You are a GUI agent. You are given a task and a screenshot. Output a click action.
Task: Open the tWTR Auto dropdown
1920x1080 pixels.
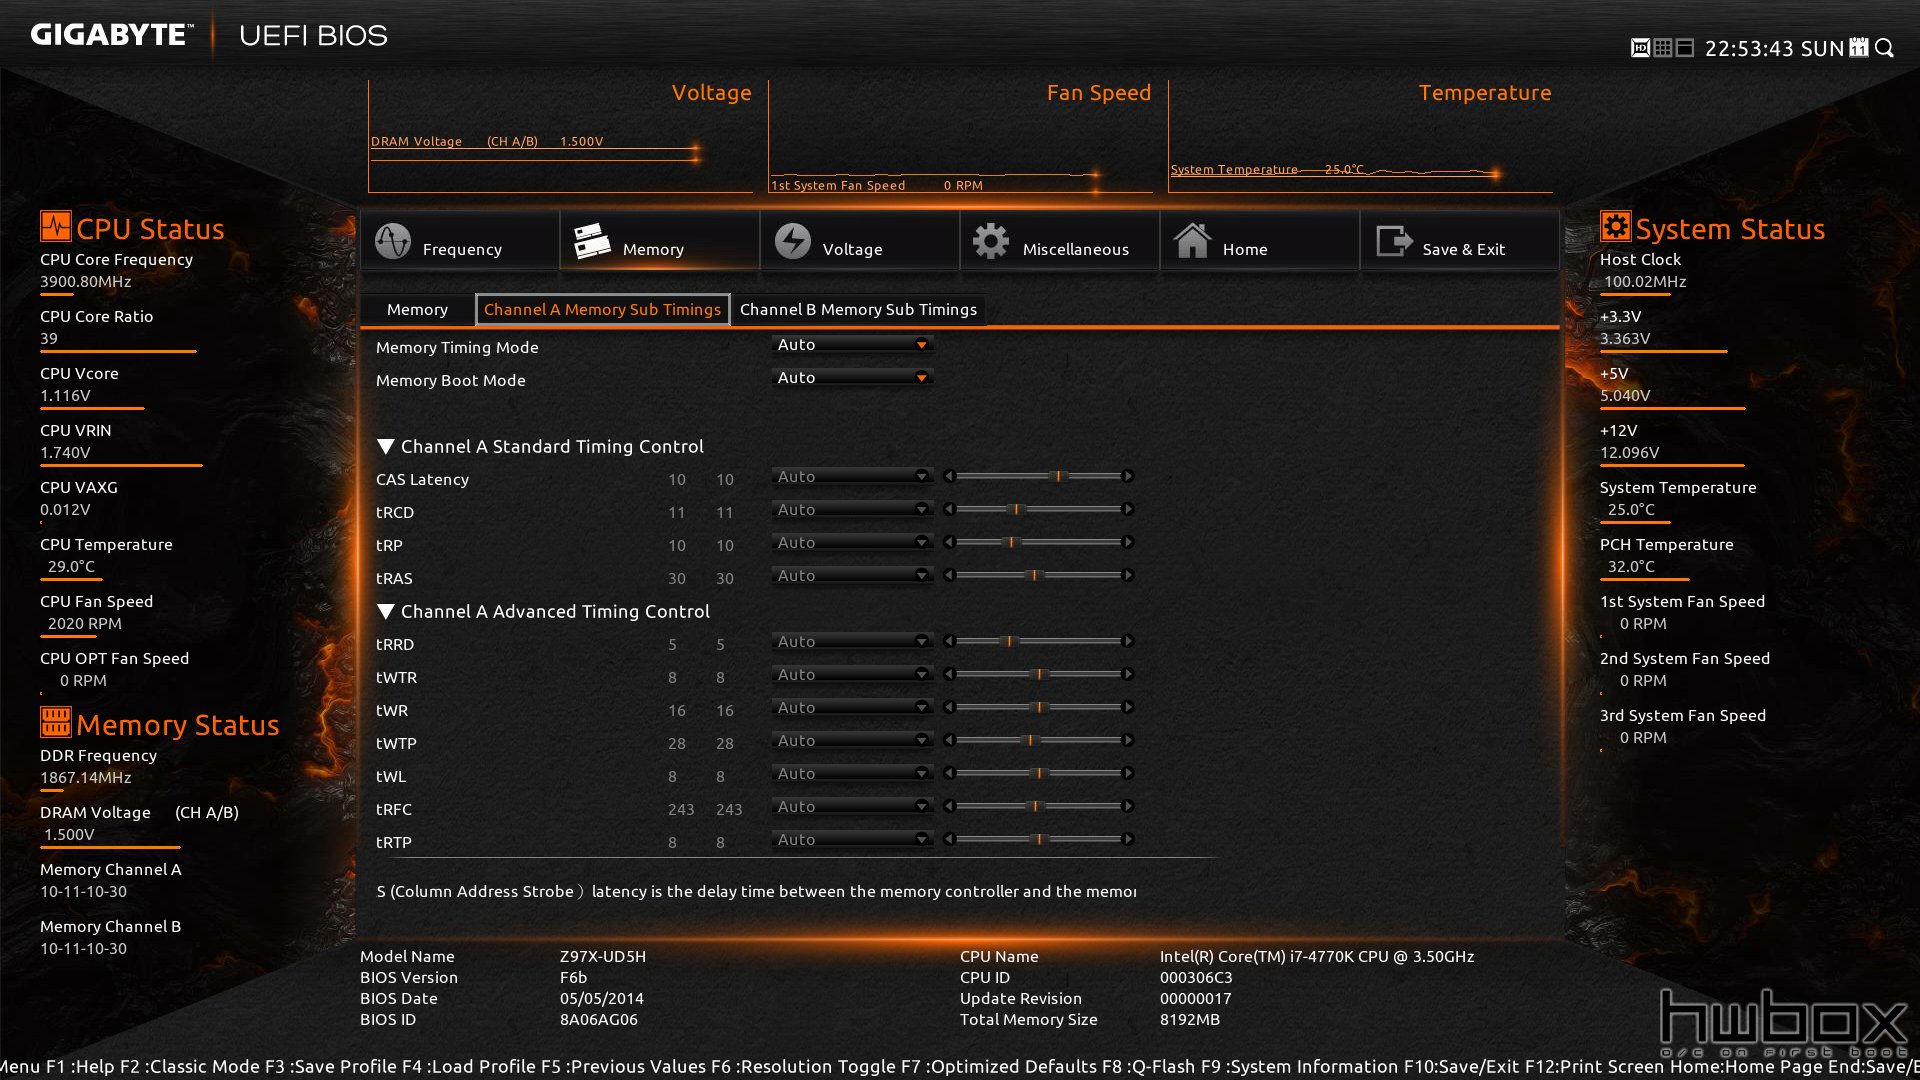click(852, 674)
